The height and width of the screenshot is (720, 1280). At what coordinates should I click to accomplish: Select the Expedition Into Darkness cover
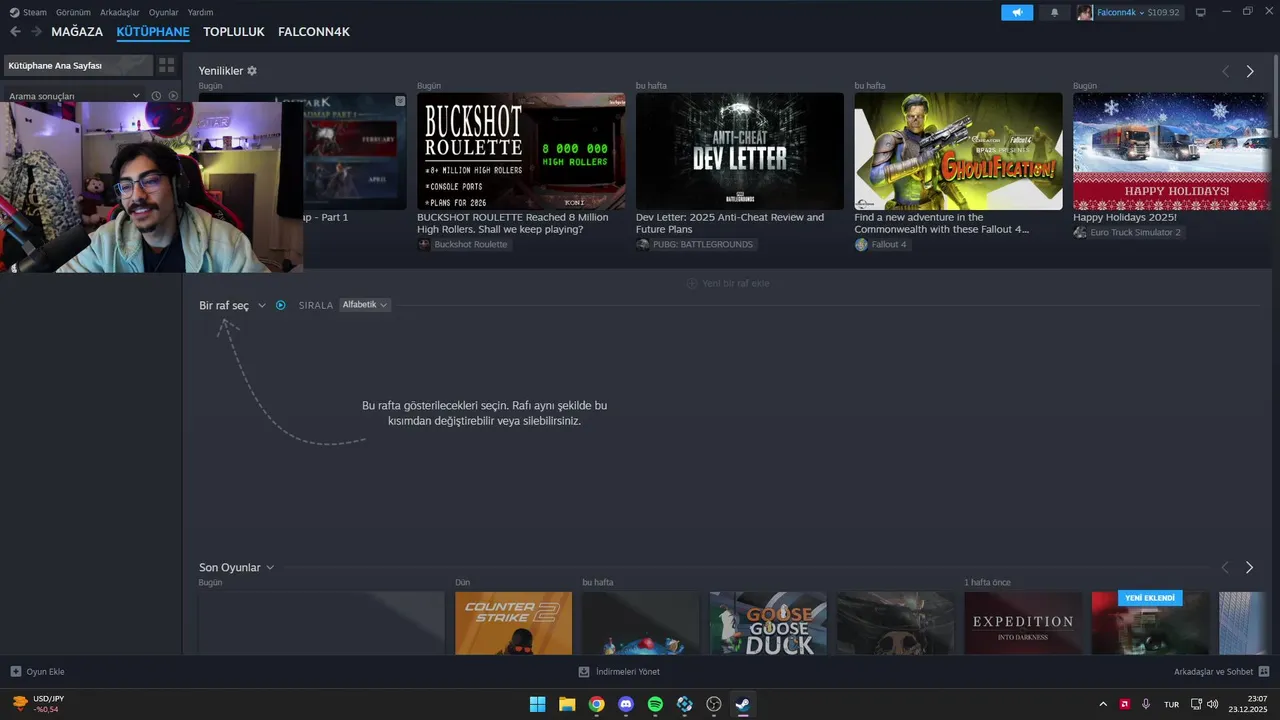[x=1023, y=623]
